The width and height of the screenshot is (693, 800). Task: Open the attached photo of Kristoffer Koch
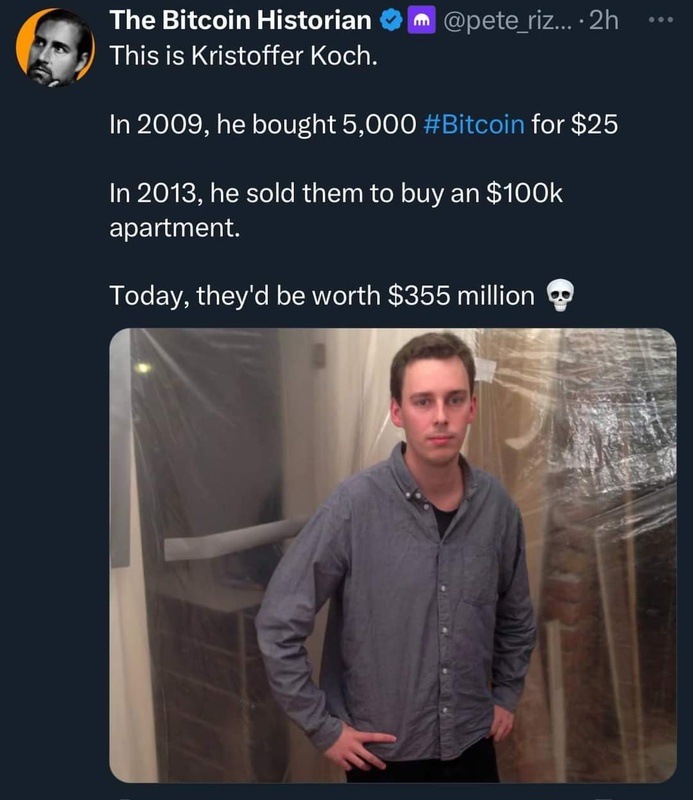point(393,555)
